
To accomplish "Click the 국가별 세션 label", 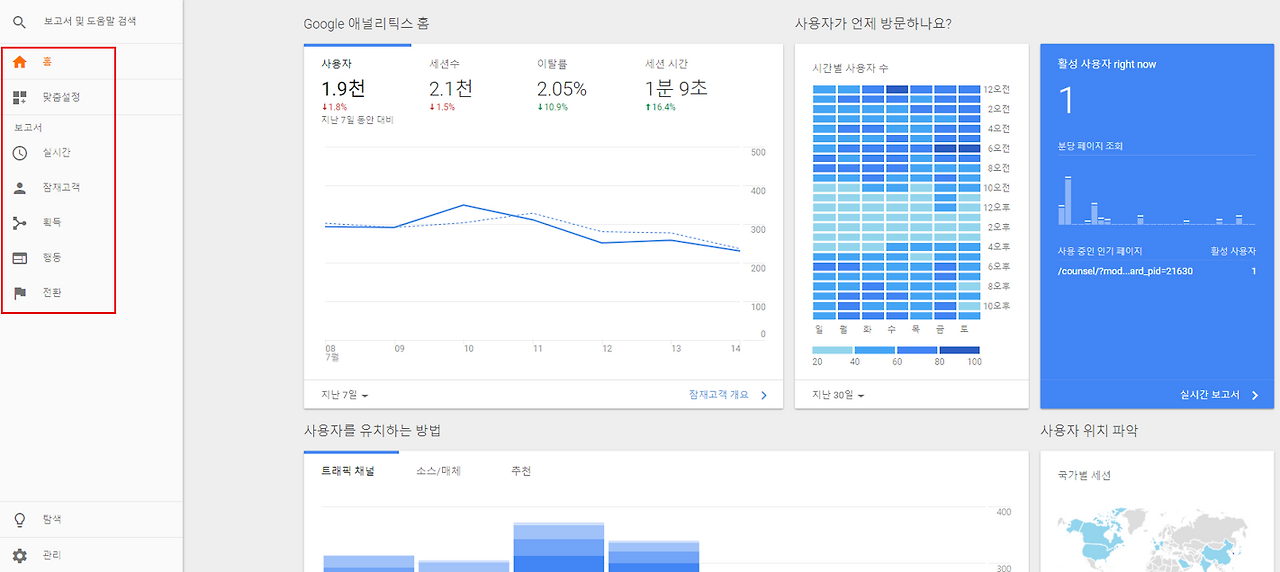I will point(1084,476).
